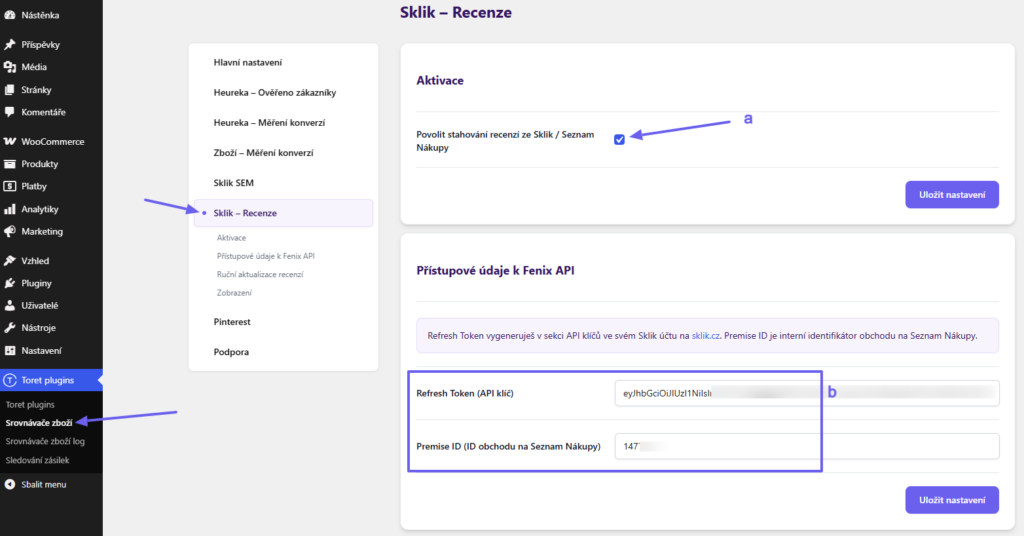
Task: Click the WooCommerce logo icon
Action: [x=10, y=141]
